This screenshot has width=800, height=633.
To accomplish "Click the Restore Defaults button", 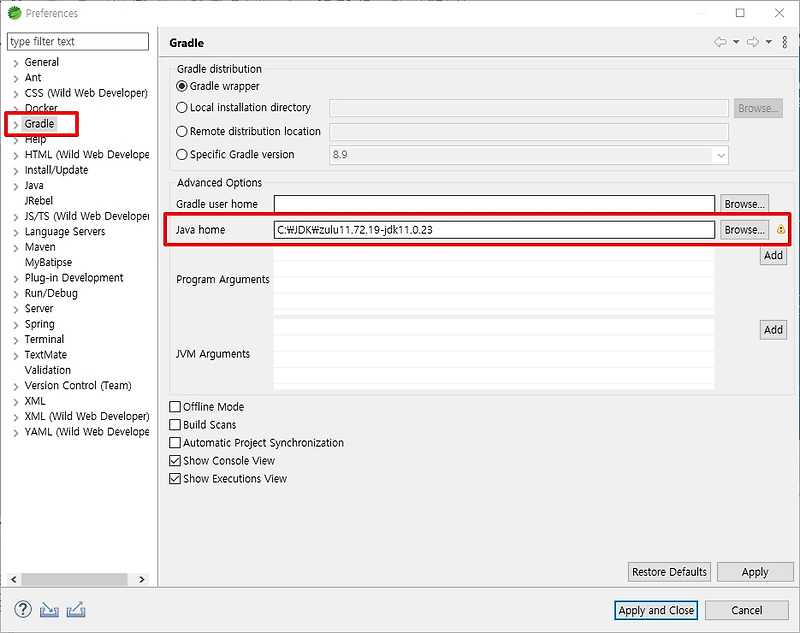I will (669, 571).
